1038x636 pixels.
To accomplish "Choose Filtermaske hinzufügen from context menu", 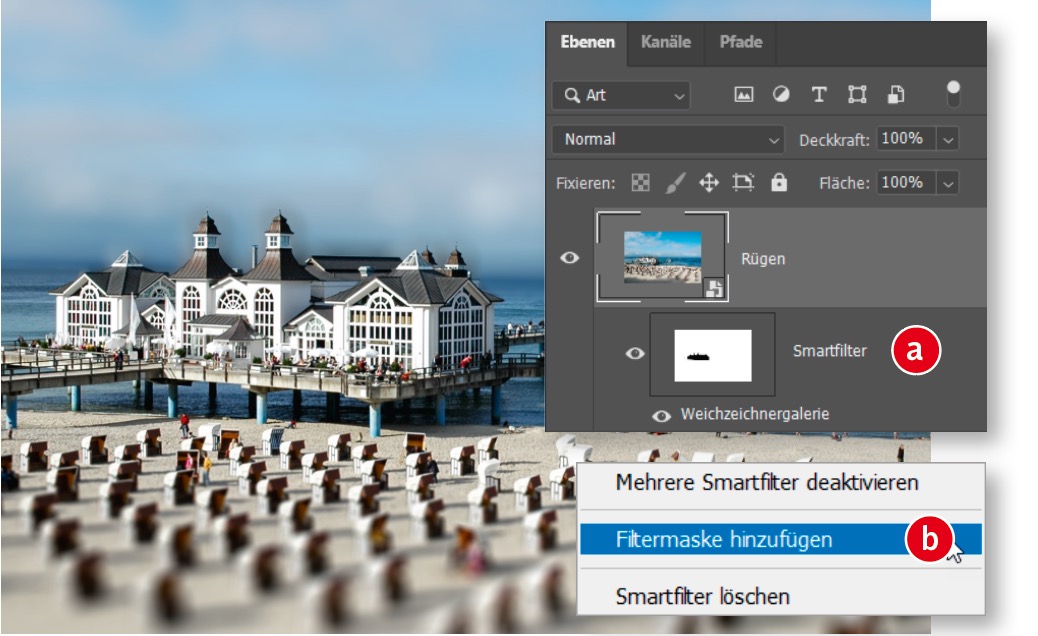I will pos(724,539).
